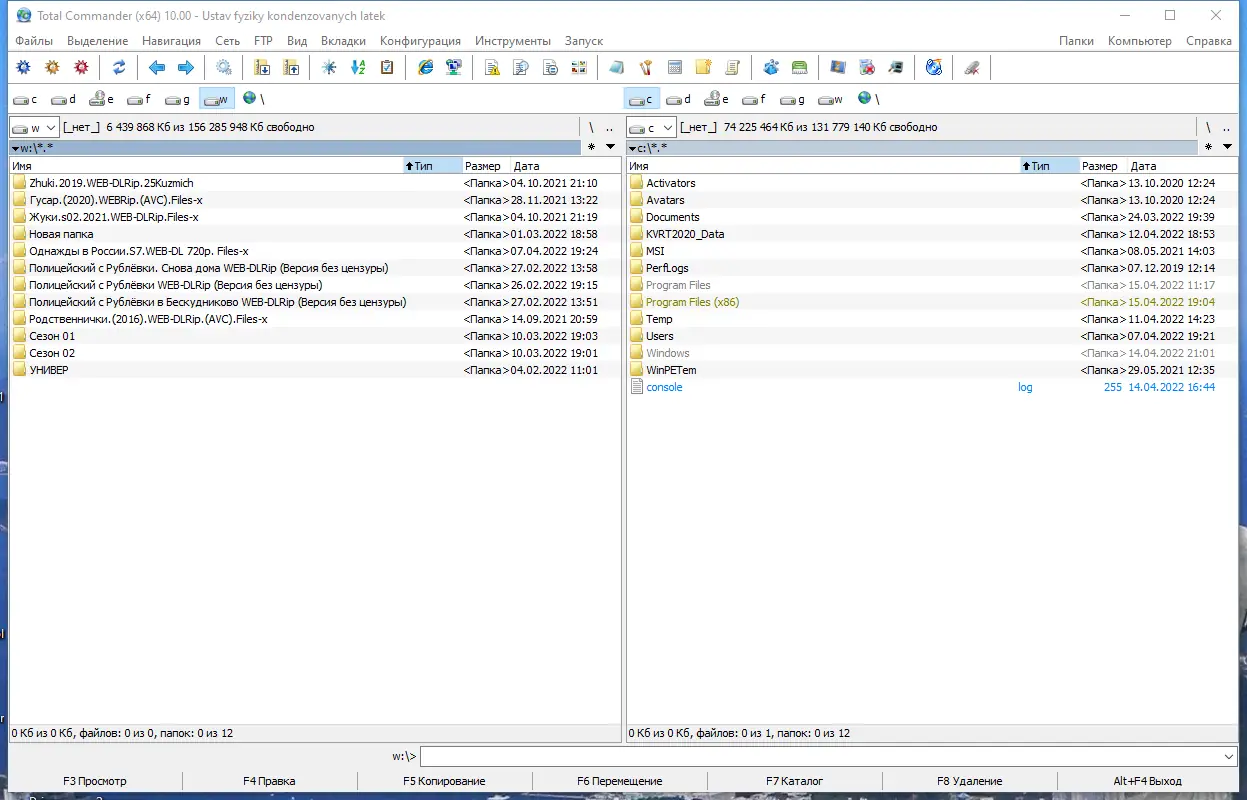This screenshot has width=1247, height=800.
Task: Click the blue asterisk star toolbar icon
Action: (x=329, y=67)
